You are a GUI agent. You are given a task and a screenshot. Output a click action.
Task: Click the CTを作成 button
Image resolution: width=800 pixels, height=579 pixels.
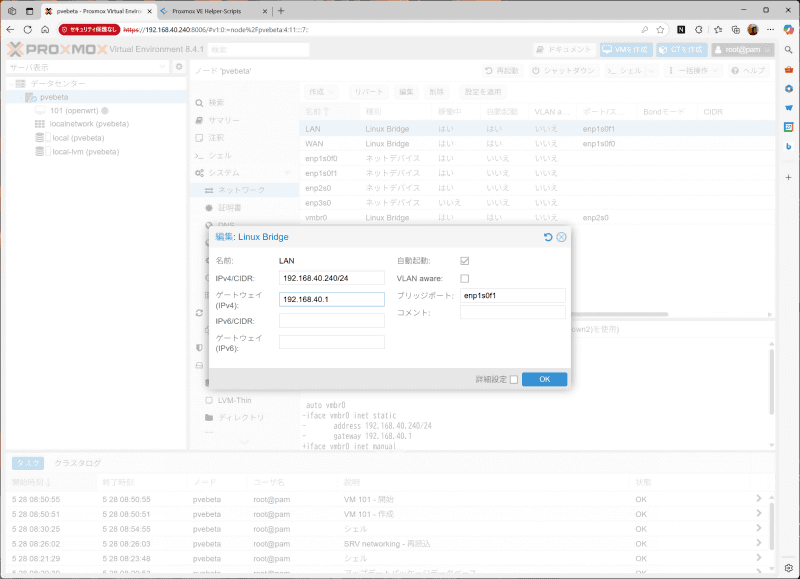[x=682, y=49]
